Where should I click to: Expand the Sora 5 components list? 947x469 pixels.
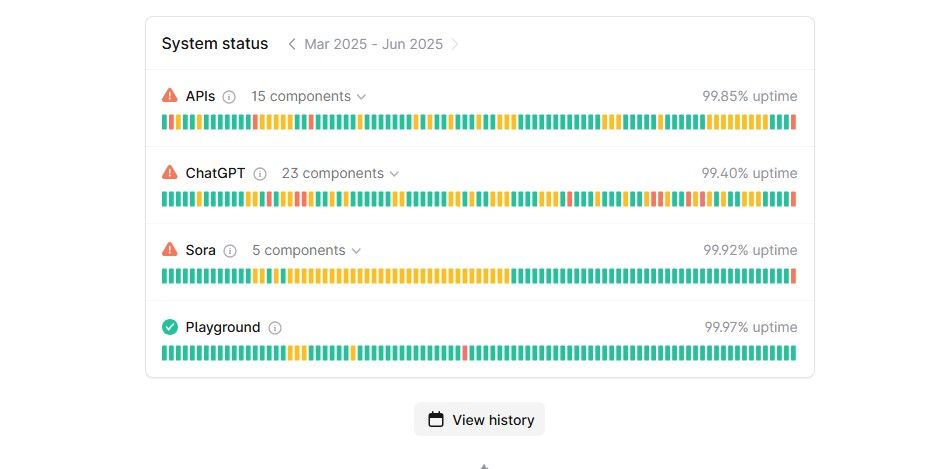tap(306, 251)
